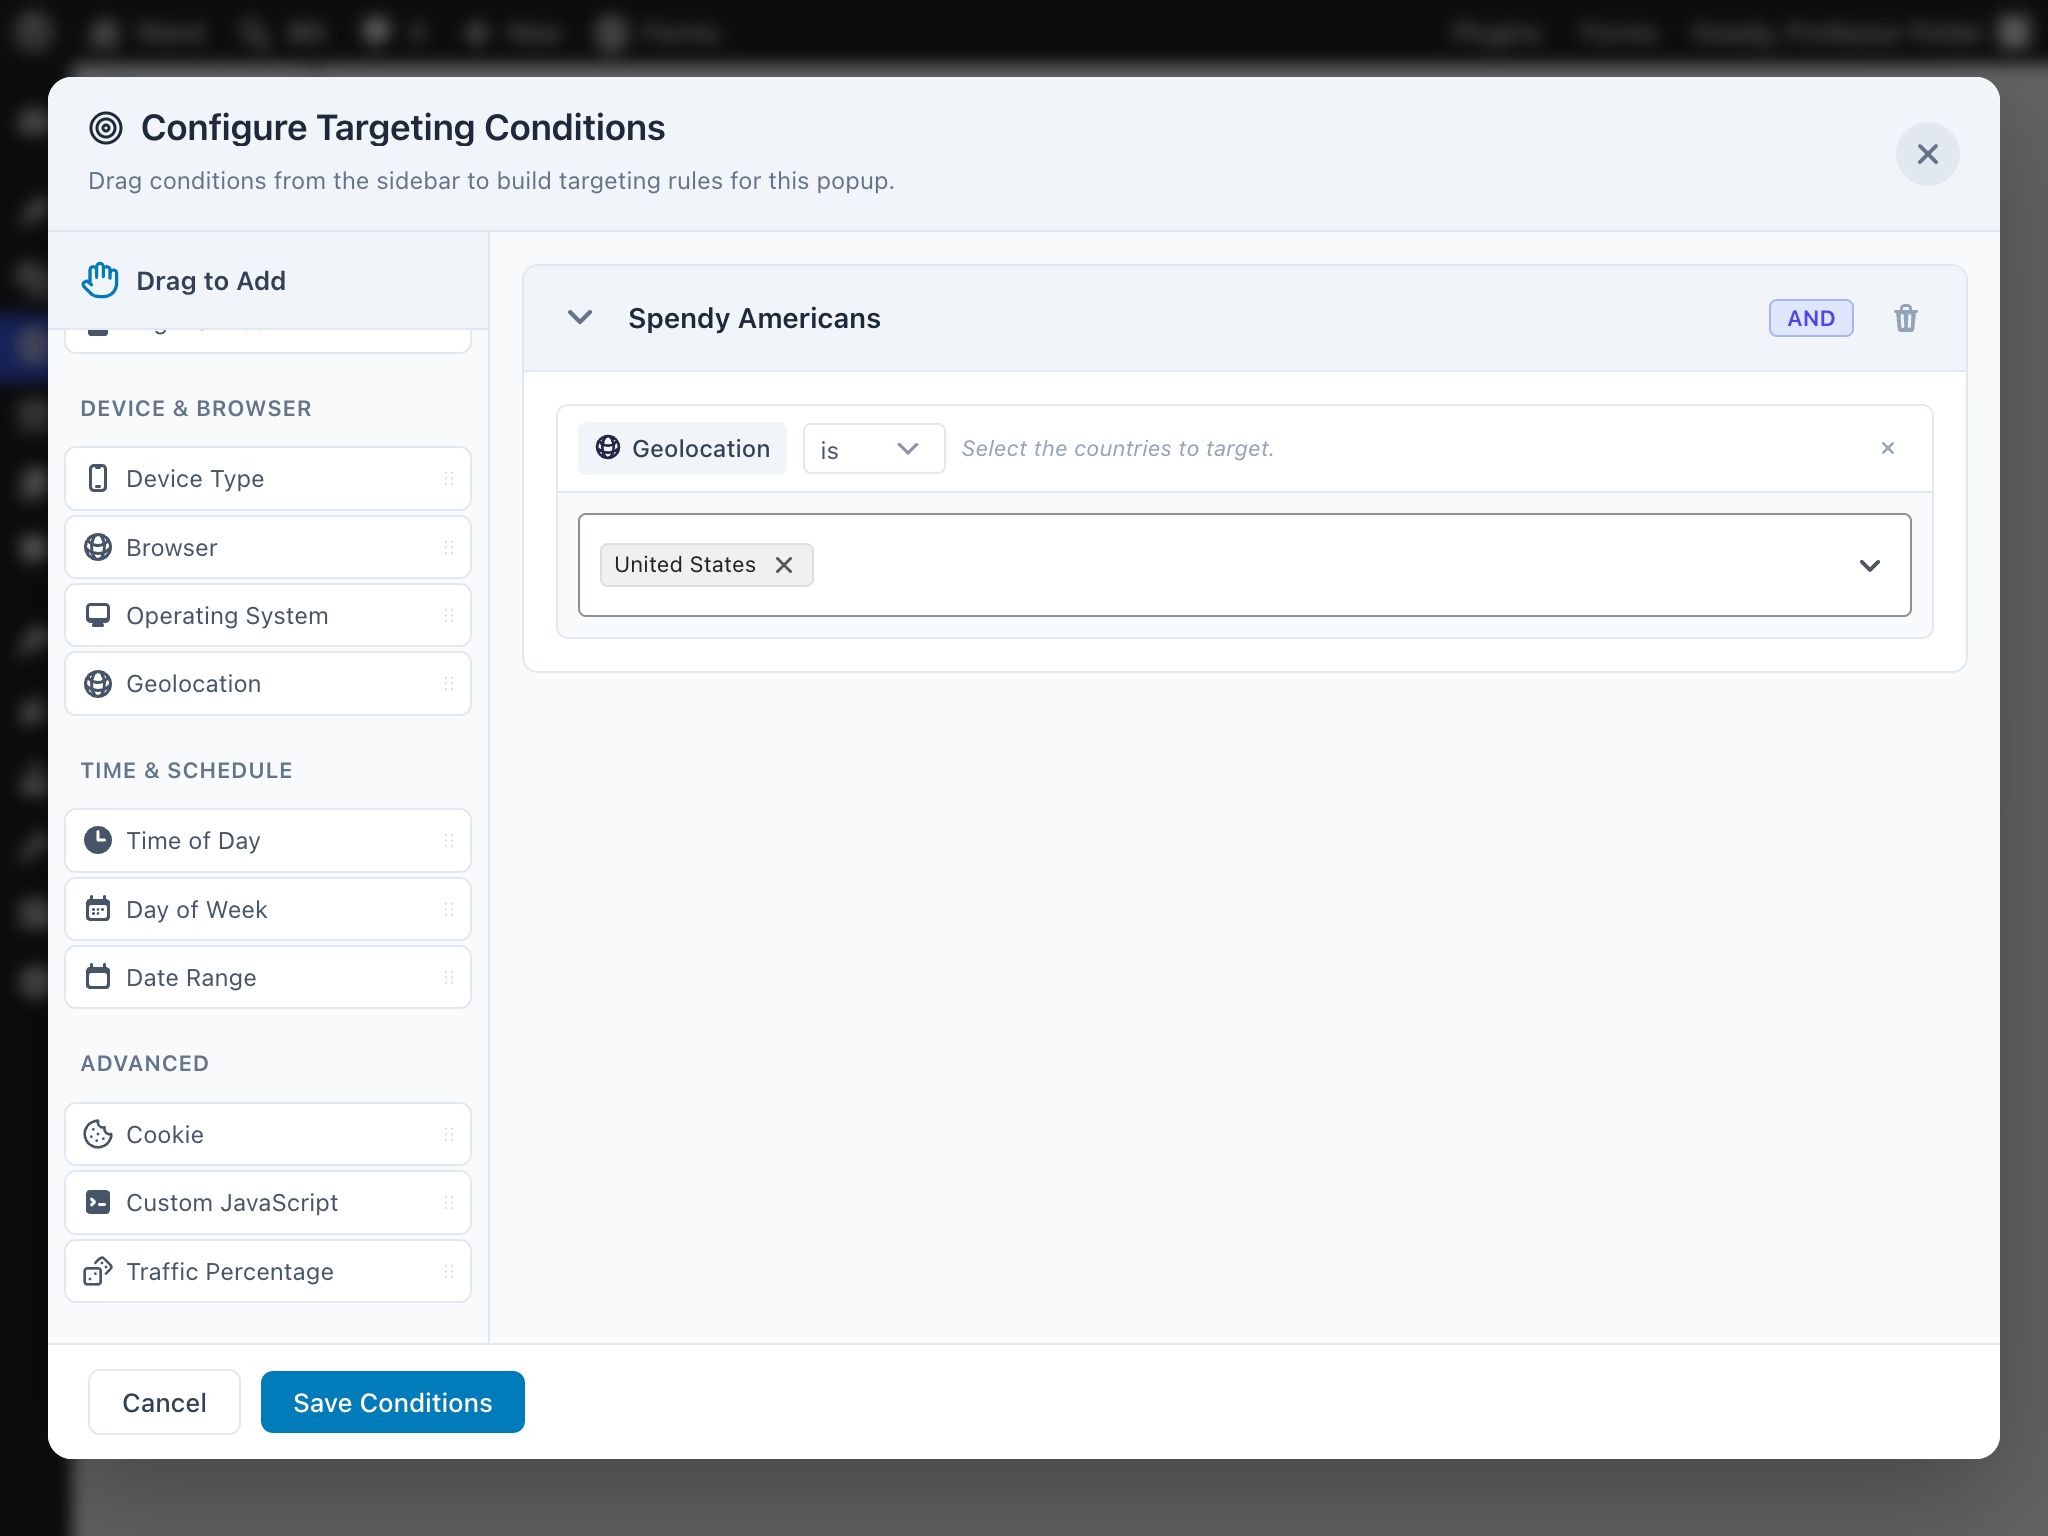Screen dimensions: 2048x1536
Task: Click the Custom JavaScript terminal icon
Action: tap(98, 1202)
